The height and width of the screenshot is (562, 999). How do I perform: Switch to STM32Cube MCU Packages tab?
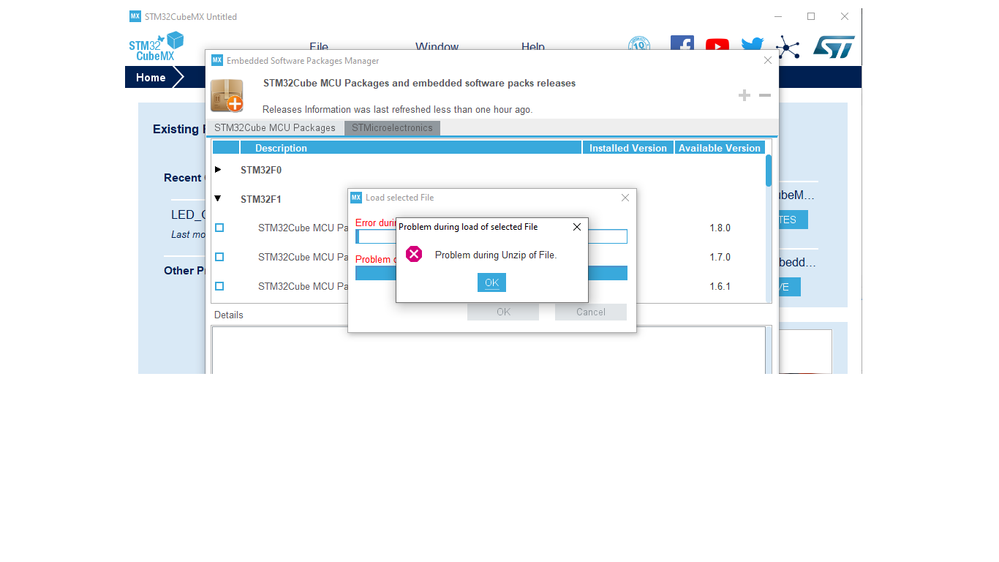[x=275, y=127]
